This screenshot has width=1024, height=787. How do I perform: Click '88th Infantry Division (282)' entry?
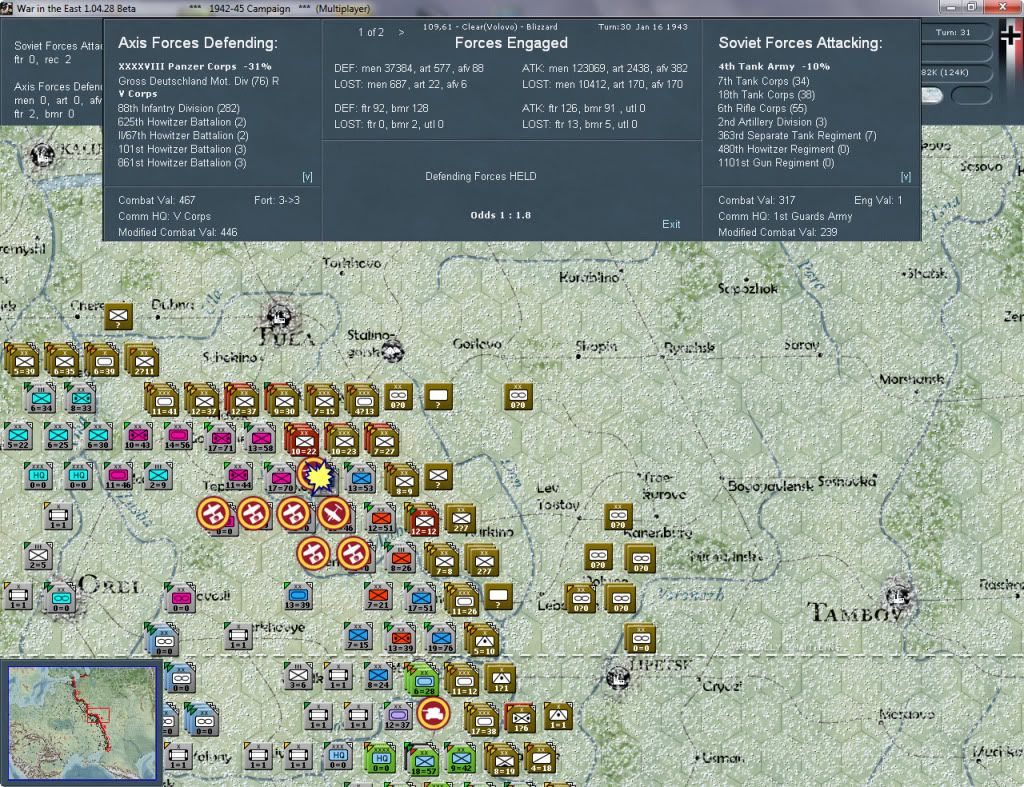click(178, 108)
